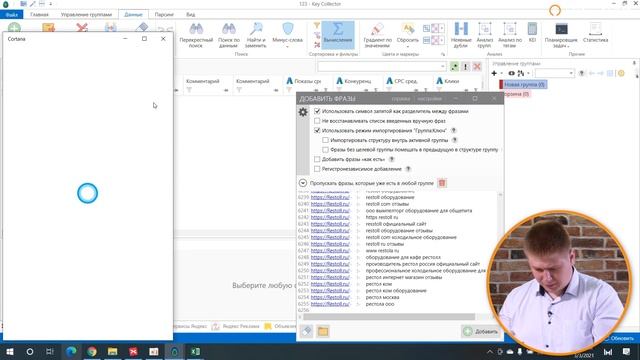Click Обновить in the status bar
Screen dimensions: 640x360
(x=622, y=338)
